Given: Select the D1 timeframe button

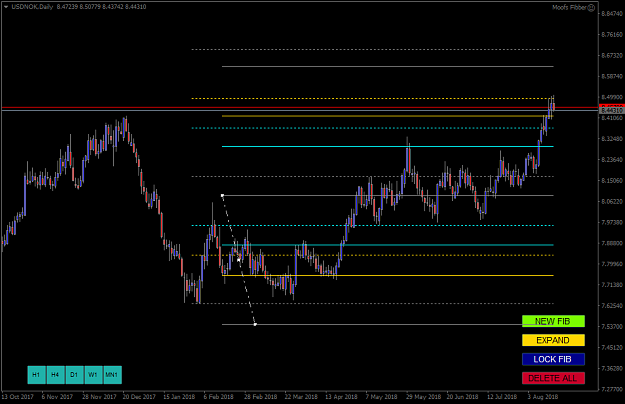Looking at the screenshot, I should pyautogui.click(x=74, y=375).
